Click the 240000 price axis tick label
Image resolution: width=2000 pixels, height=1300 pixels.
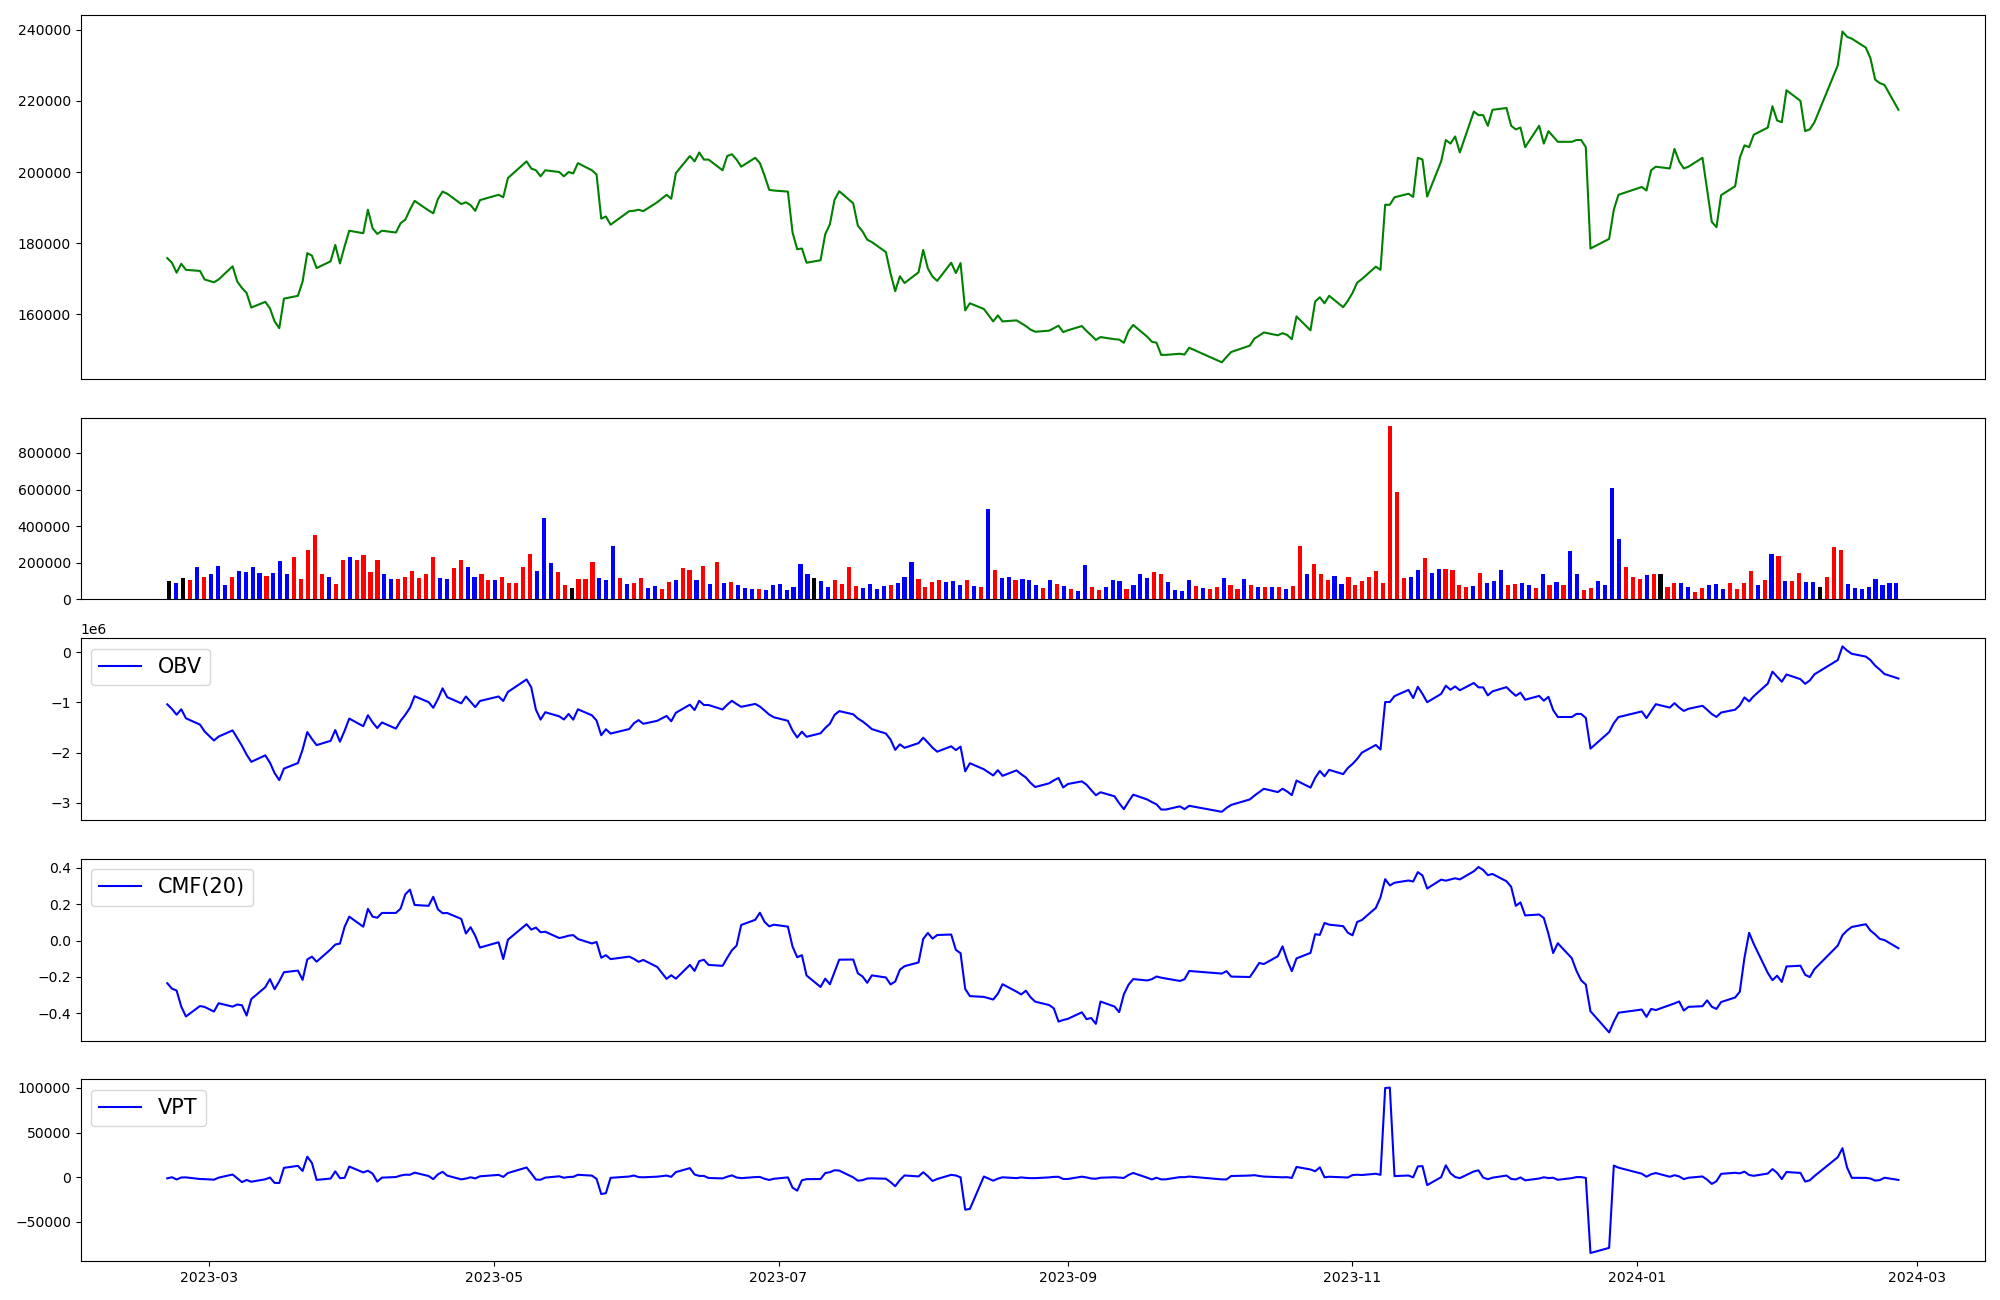click(x=44, y=30)
